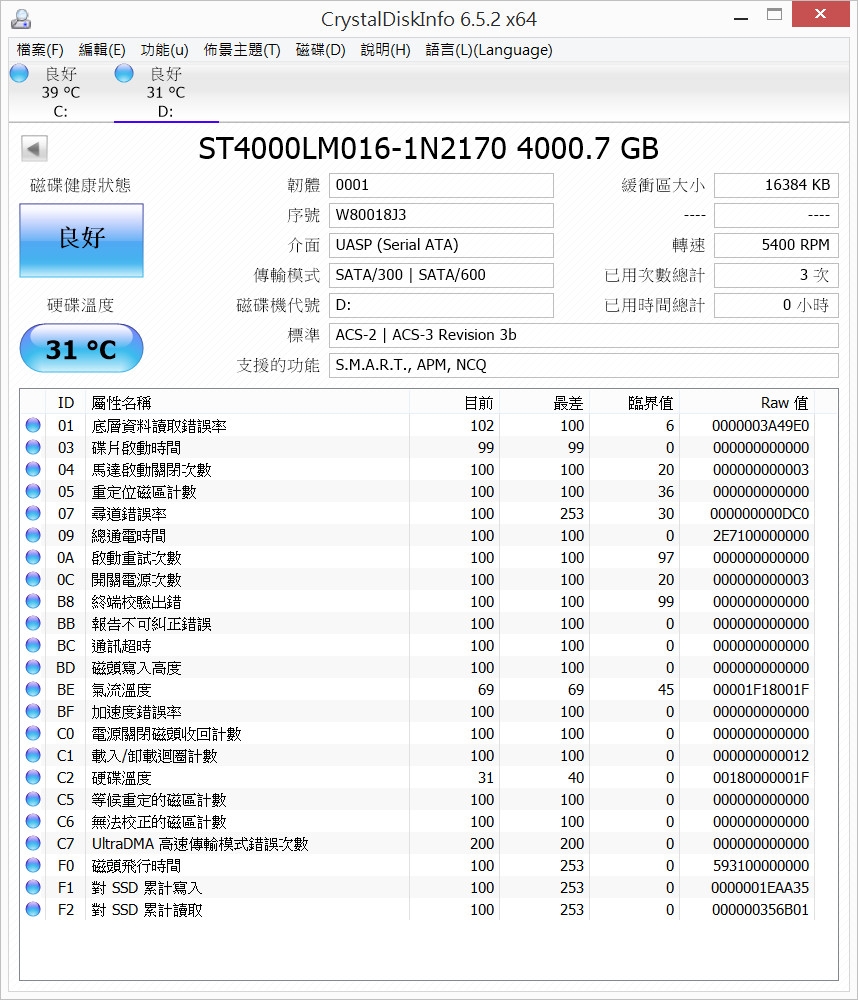Screen dimensions: 858x1000
Task: Open the 檔案(F) menu
Action: [x=40, y=50]
